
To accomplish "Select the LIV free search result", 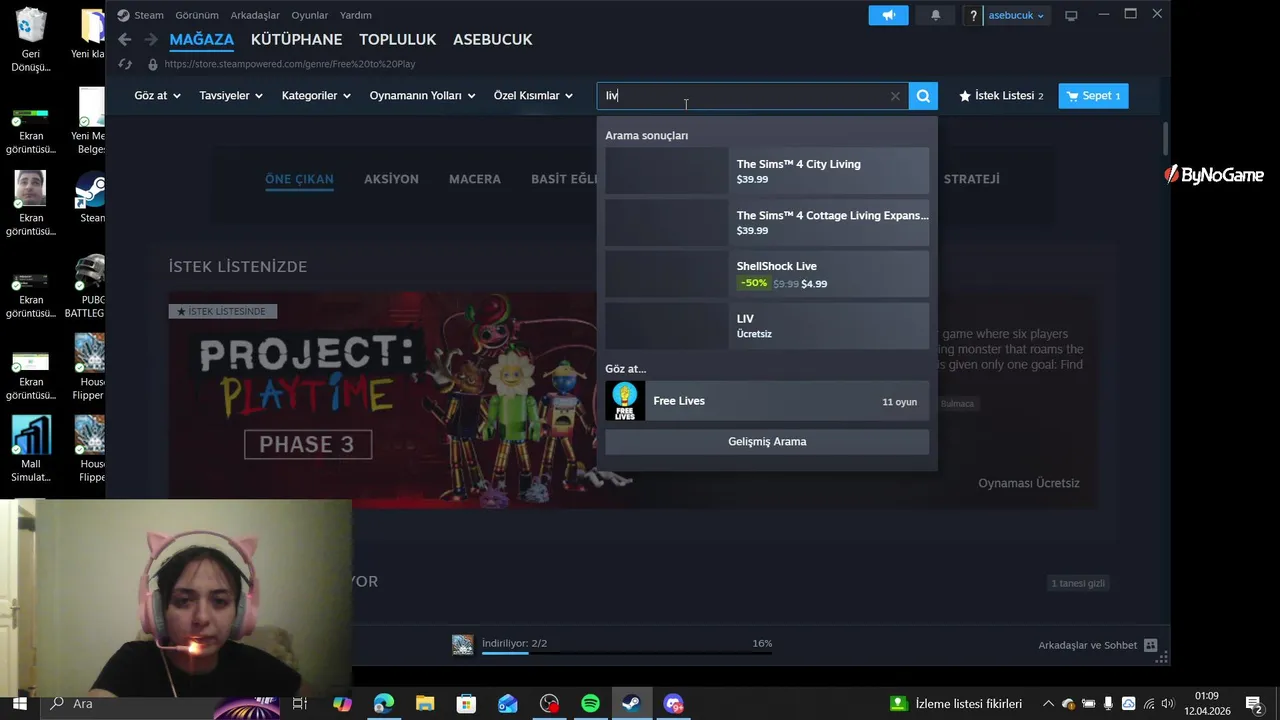I will pyautogui.click(x=767, y=326).
